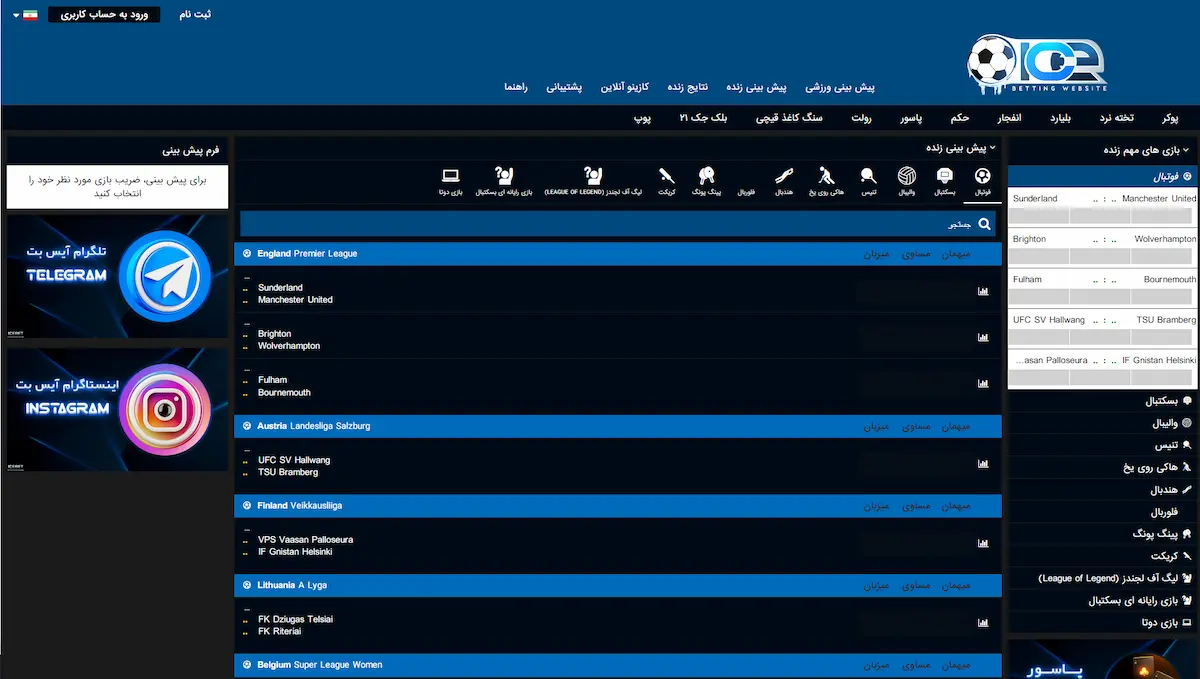Select the League of Legend icon in the live sports bar
1200x679 pixels.
(x=591, y=176)
